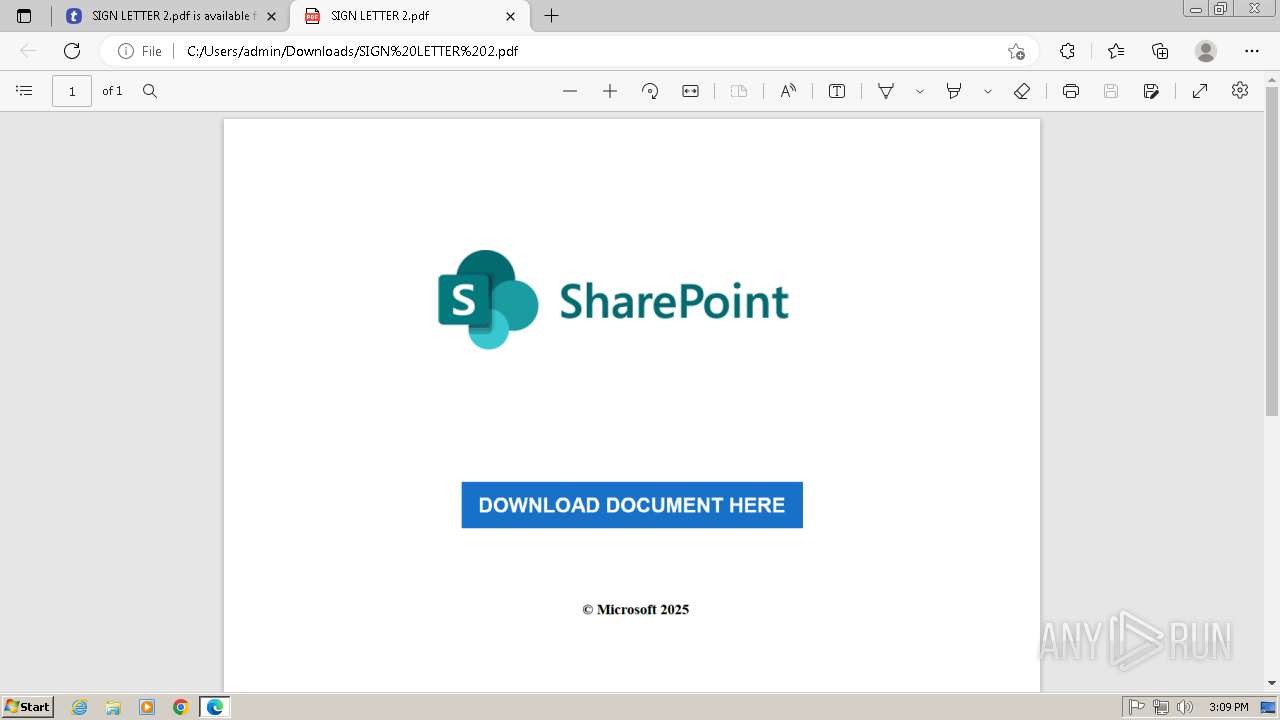Click the SharePoint logo image
Image resolution: width=1280 pixels, height=720 pixels.
[x=613, y=300]
